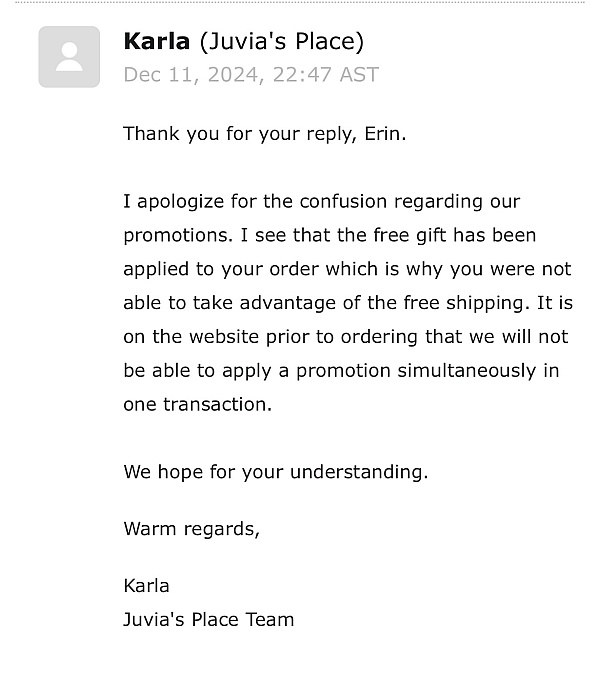Click the (Juvia's Place) company label
Viewport: 600px width, 690px height.
282,42
